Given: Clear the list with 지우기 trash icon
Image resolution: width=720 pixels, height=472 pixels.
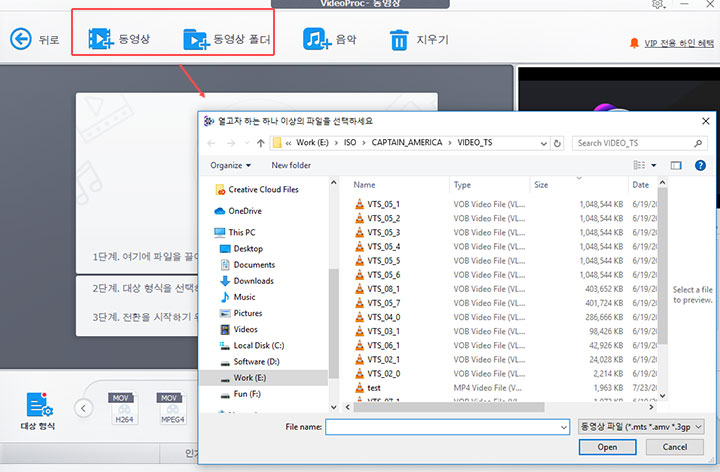Looking at the screenshot, I should pos(419,39).
